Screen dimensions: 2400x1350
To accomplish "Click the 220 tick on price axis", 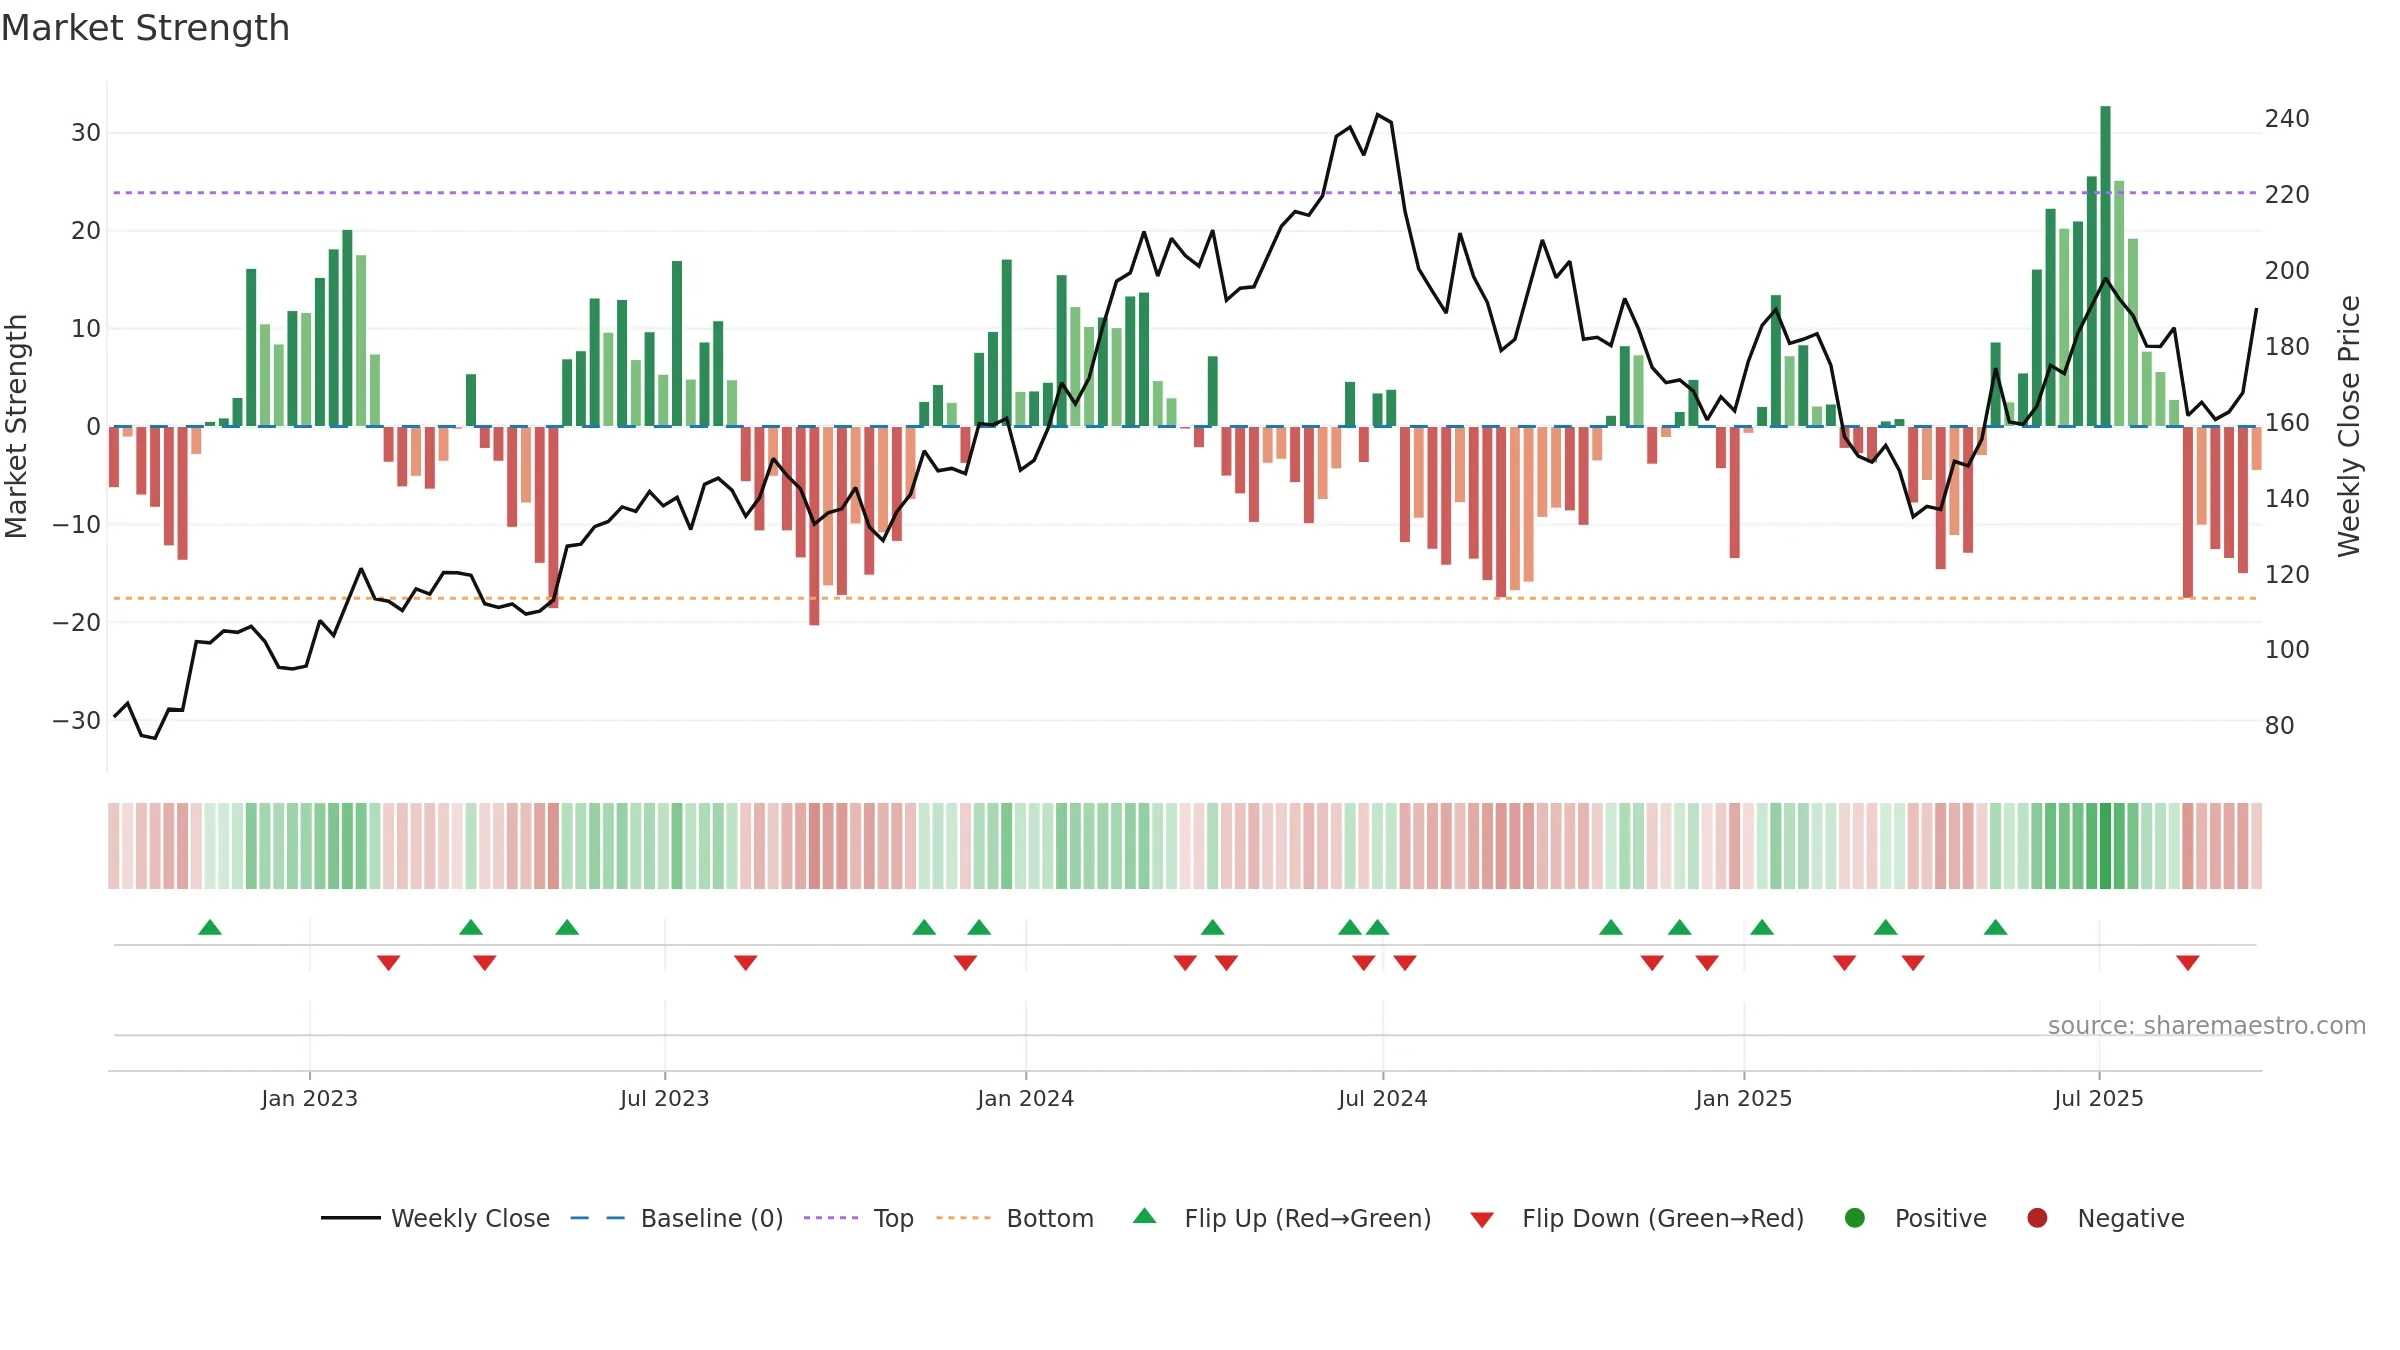I will pyautogui.click(x=2287, y=195).
